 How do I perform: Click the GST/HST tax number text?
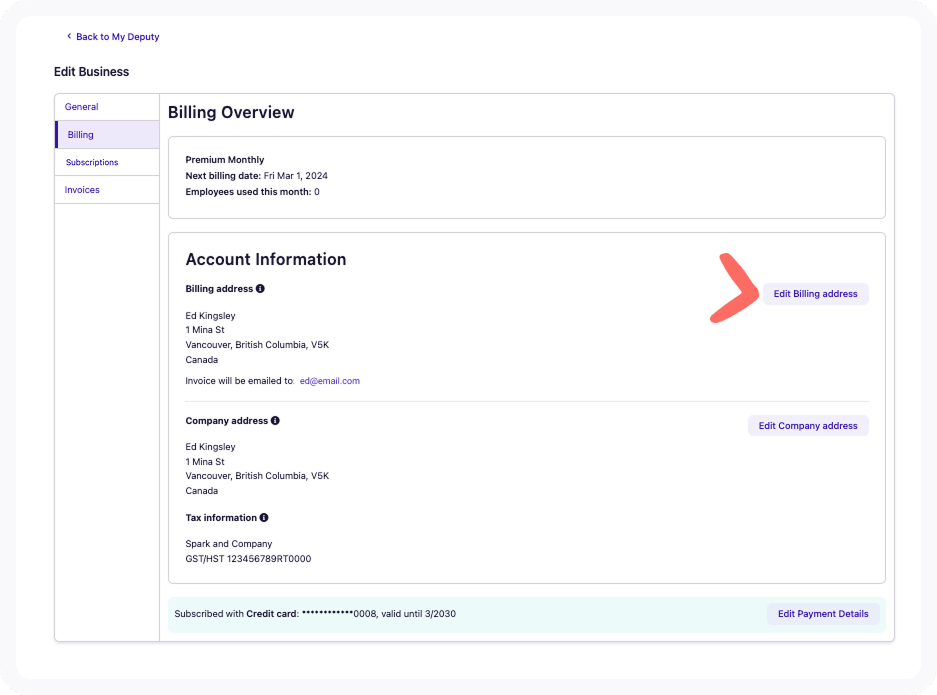pos(248,559)
